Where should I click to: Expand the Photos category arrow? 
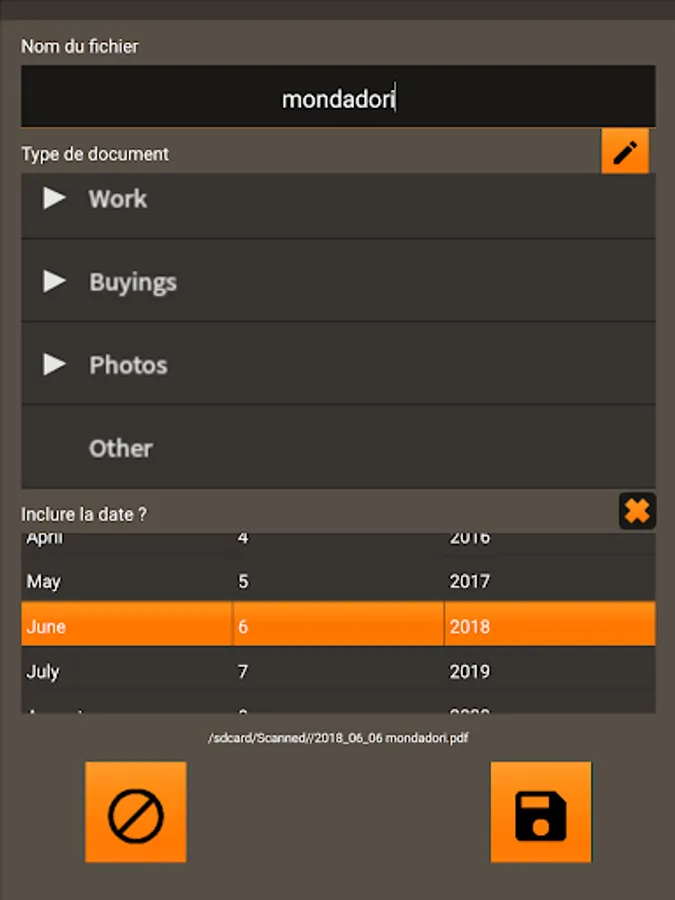[54, 365]
